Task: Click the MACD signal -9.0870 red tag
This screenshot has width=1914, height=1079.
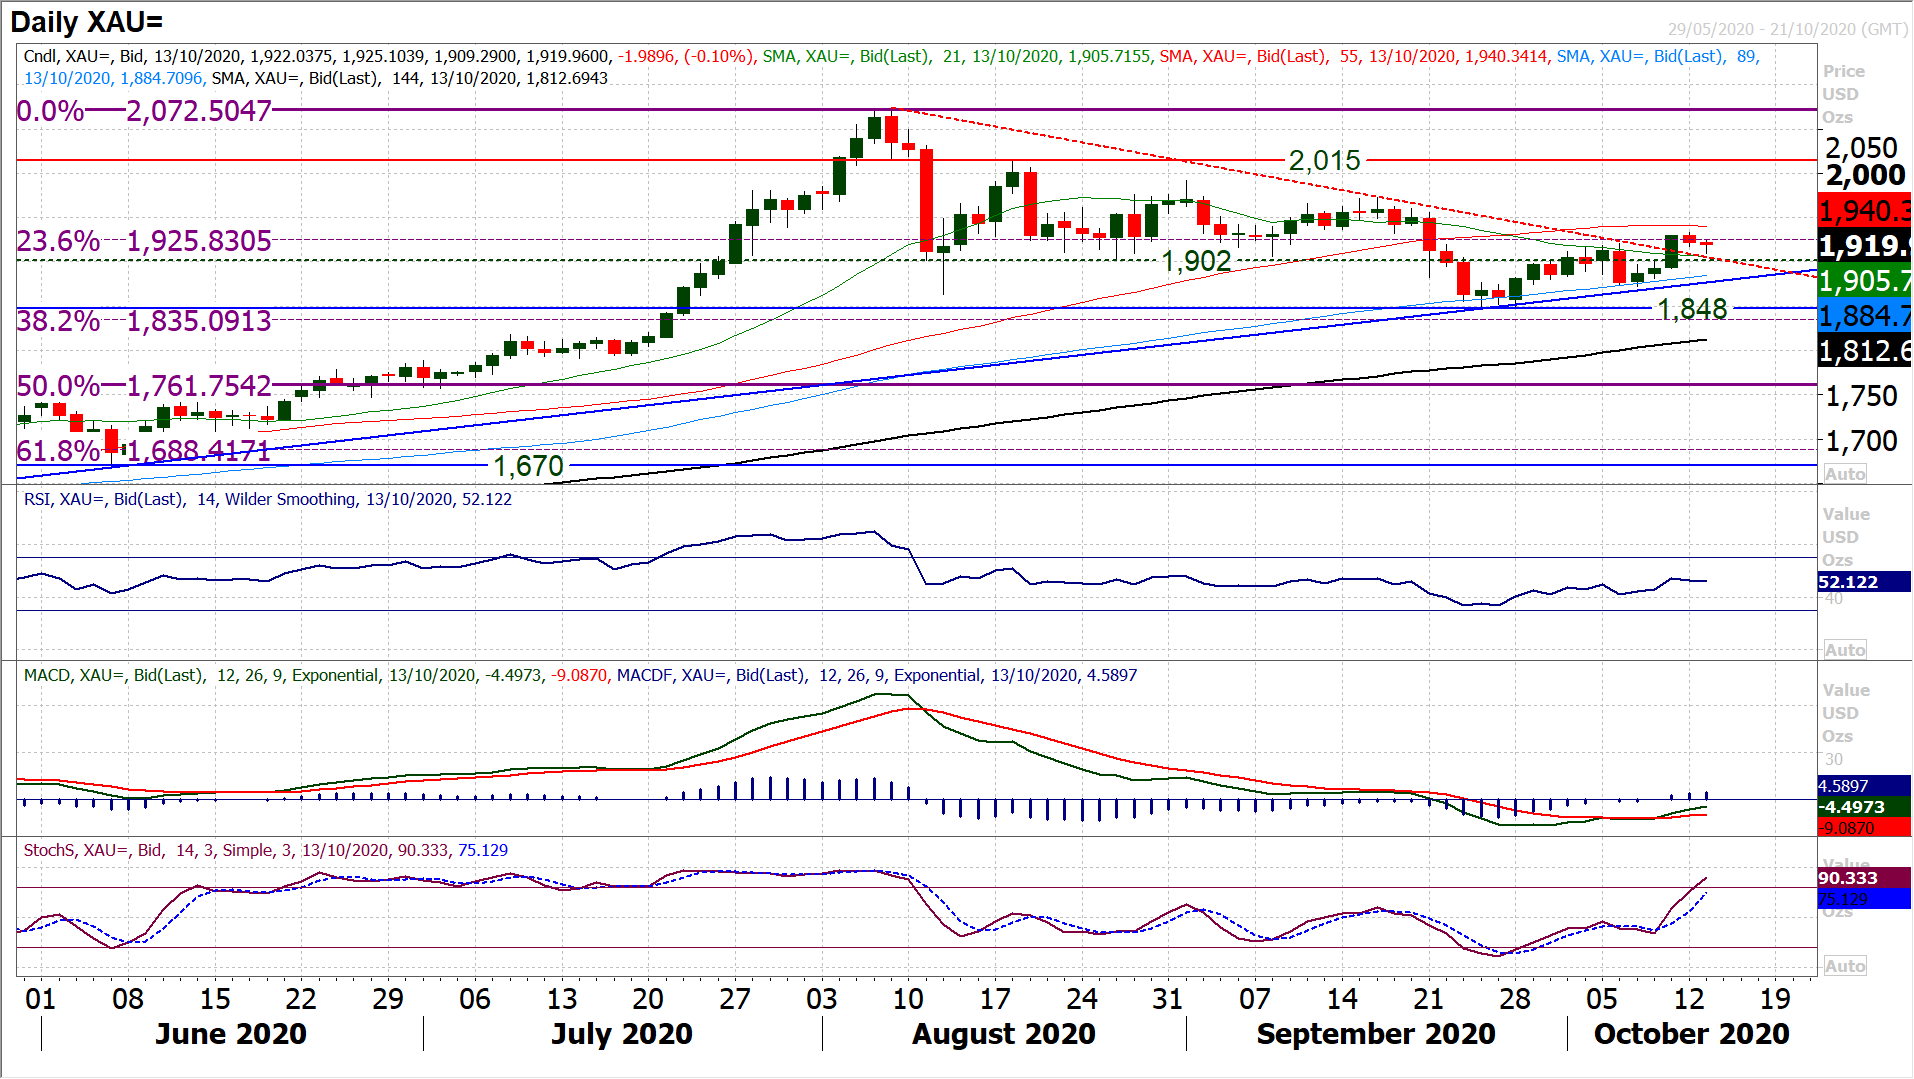Action: point(1864,828)
